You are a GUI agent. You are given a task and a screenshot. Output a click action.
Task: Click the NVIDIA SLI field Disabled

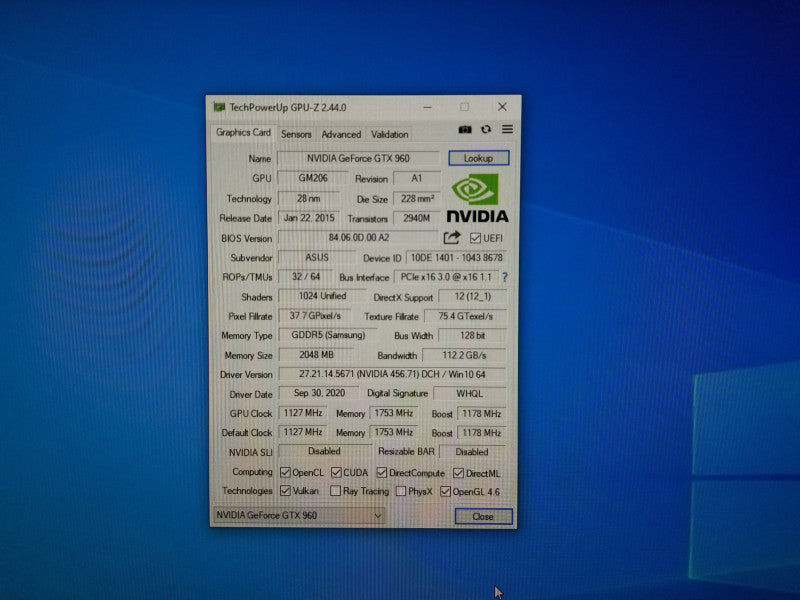click(324, 452)
